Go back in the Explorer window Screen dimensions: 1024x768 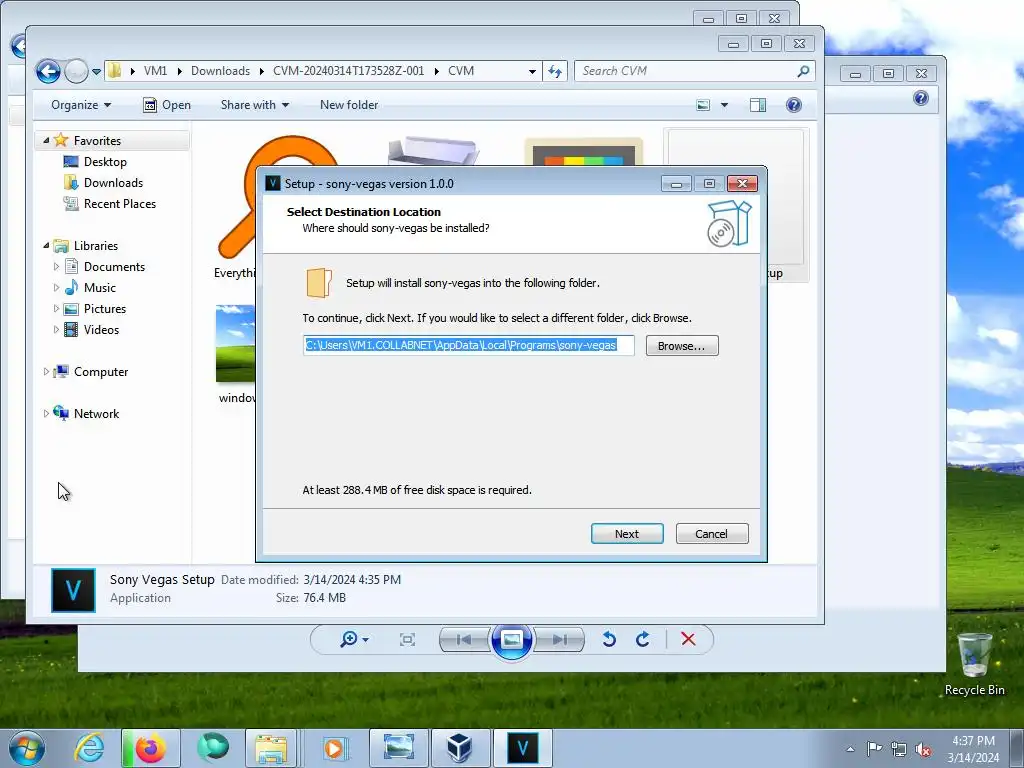coord(48,71)
